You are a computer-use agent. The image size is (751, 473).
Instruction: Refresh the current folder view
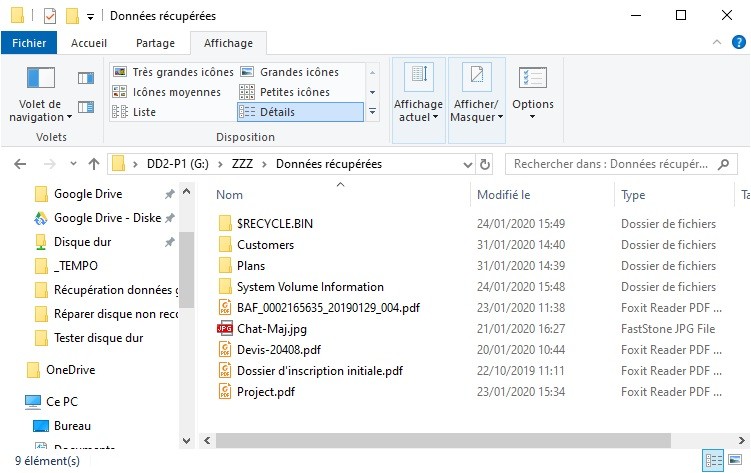click(486, 164)
